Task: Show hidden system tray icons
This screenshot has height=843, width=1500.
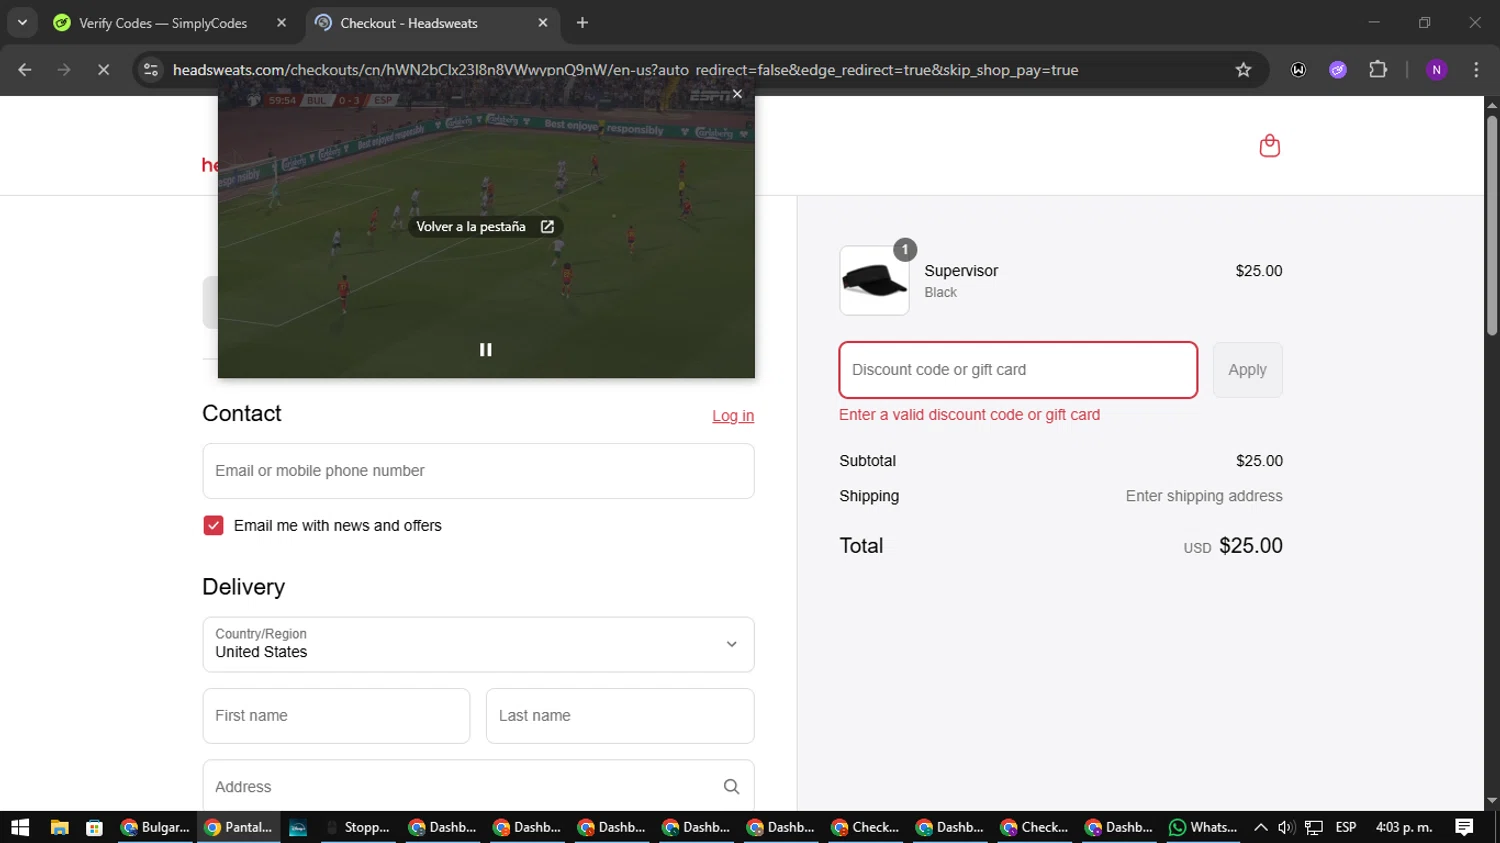Action: 1261,827
